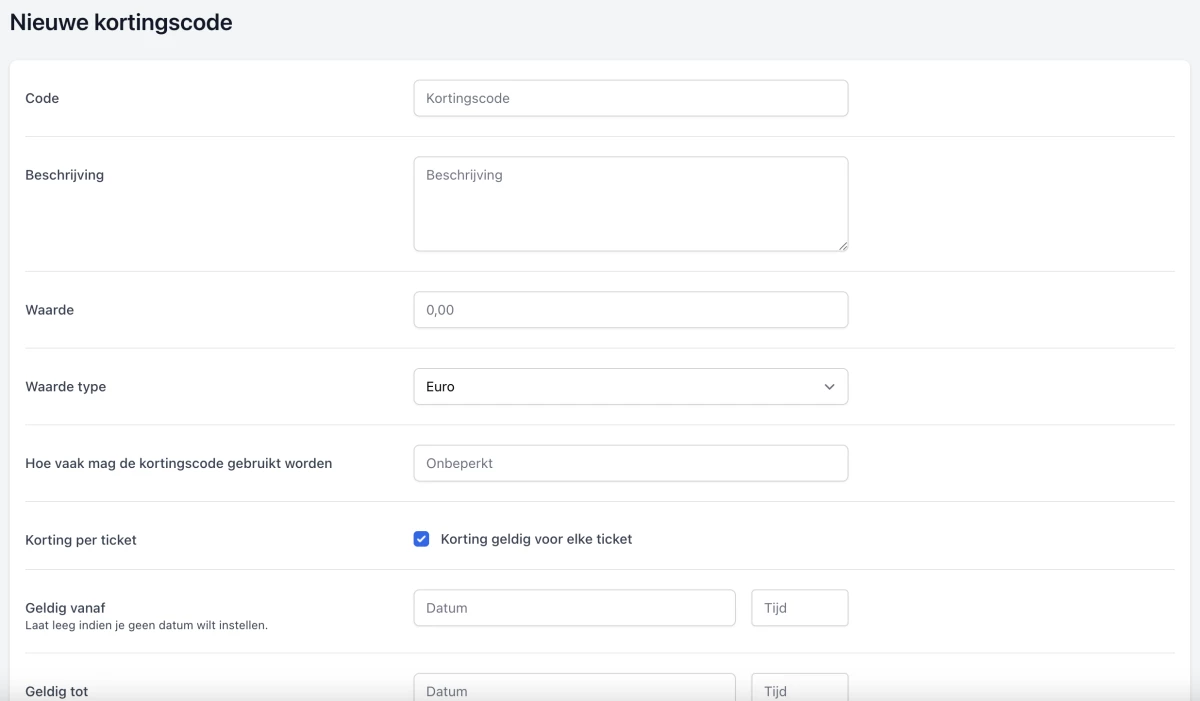Toggle Korting geldig voor elke ticket checkbox
The width and height of the screenshot is (1200, 701).
[x=421, y=539]
